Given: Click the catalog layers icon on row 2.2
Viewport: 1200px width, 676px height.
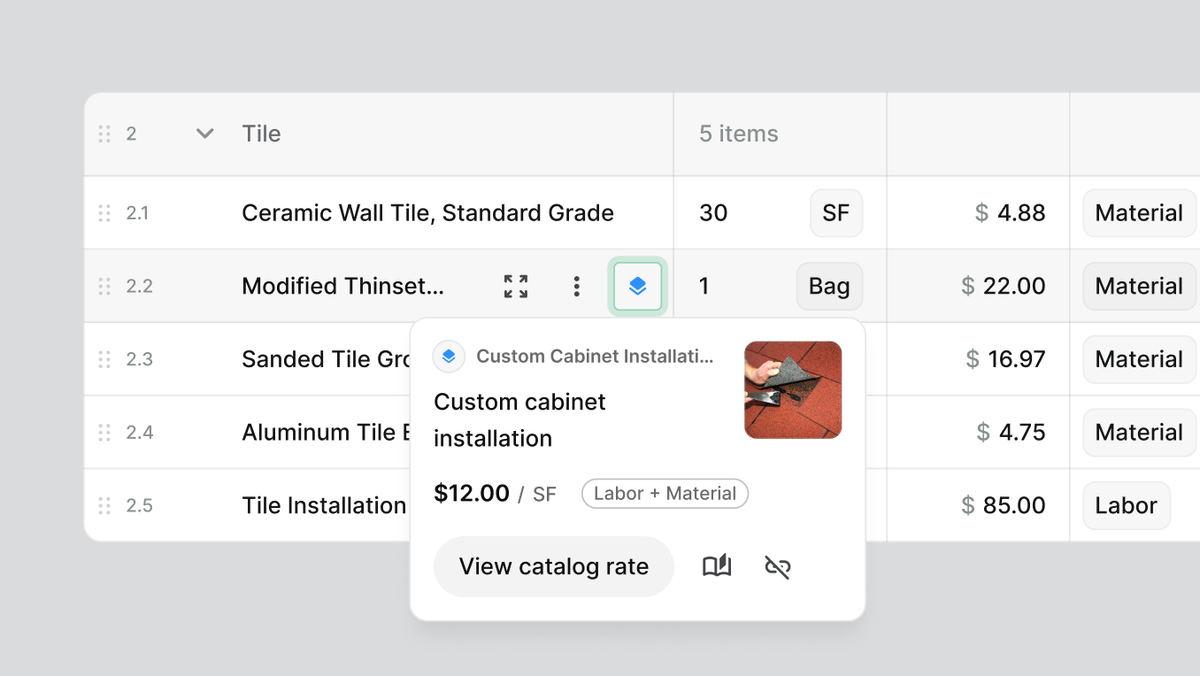Looking at the screenshot, I should [x=638, y=286].
